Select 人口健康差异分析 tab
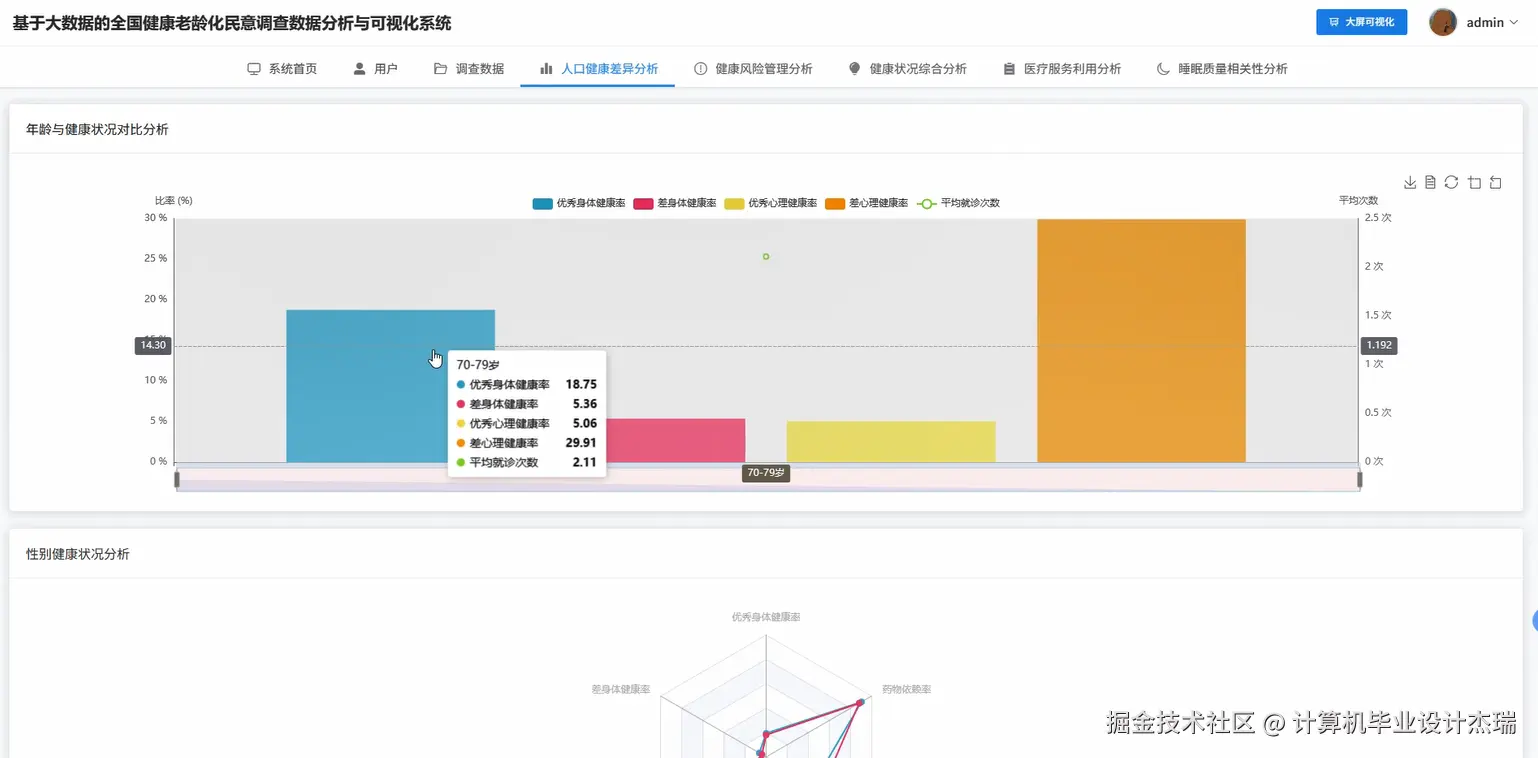Viewport: 1538px width, 758px height. tap(598, 69)
